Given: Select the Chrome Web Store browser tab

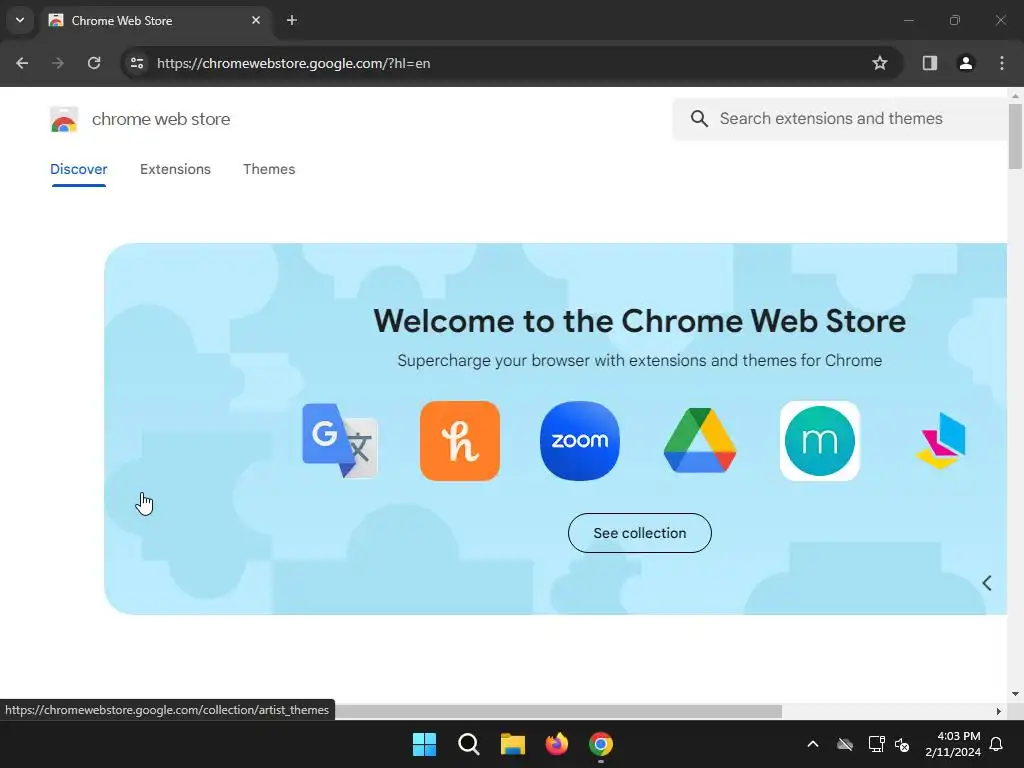Looking at the screenshot, I should pos(155,20).
